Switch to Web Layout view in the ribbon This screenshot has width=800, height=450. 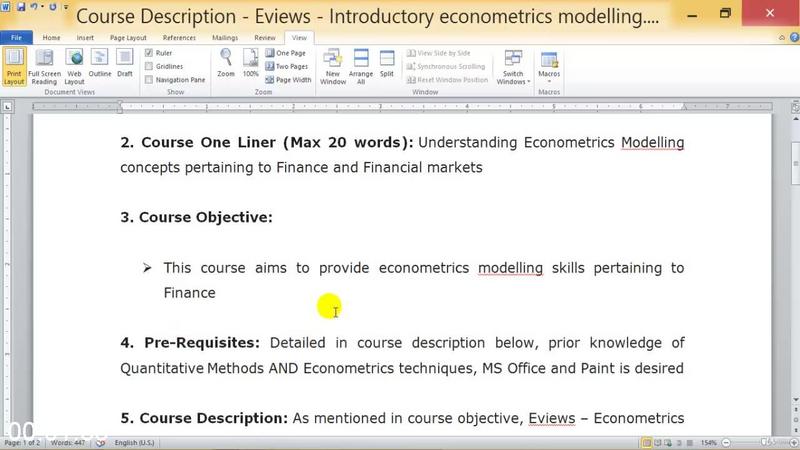click(74, 66)
